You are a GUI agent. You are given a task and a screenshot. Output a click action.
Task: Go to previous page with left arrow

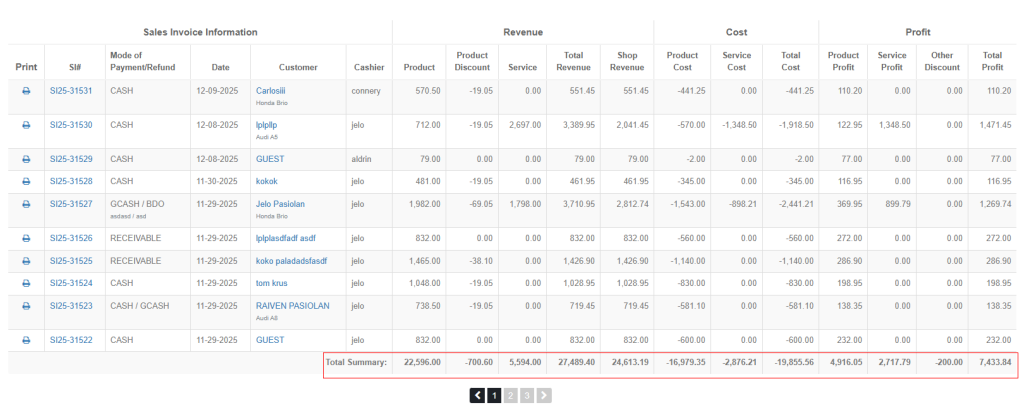[477, 396]
